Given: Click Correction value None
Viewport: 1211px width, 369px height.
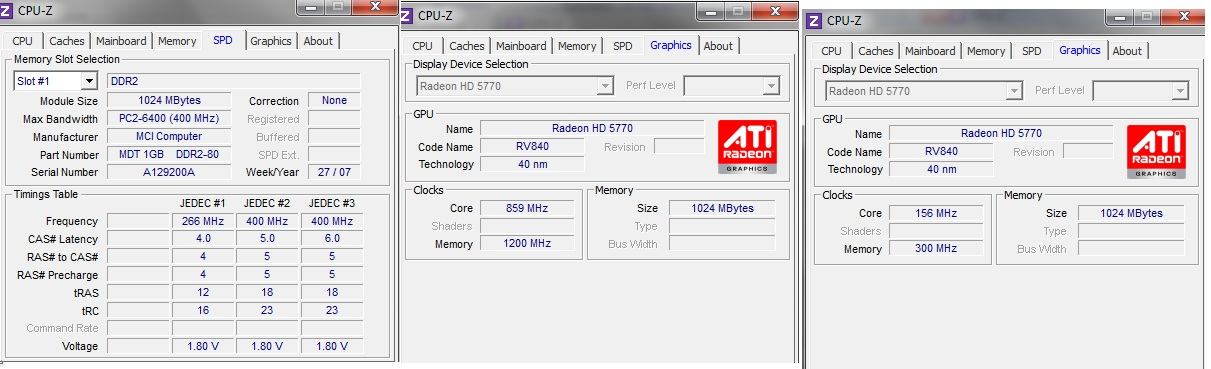Looking at the screenshot, I should tap(334, 100).
